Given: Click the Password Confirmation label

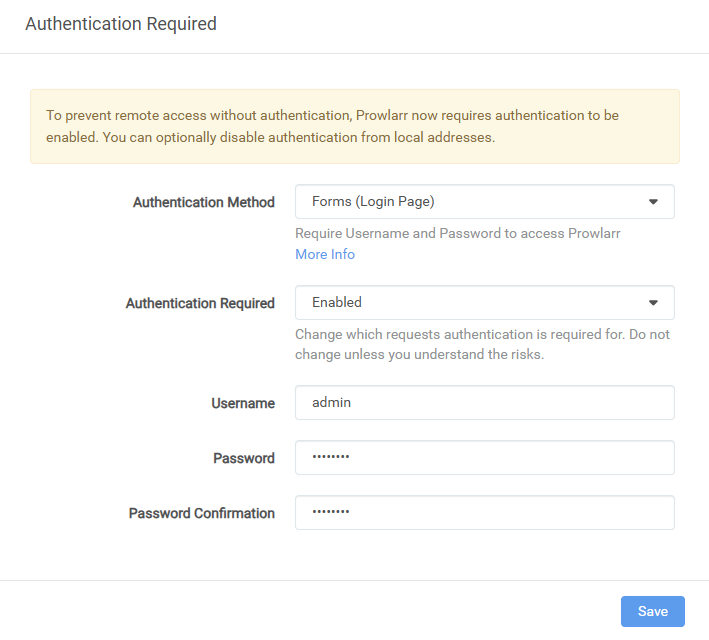Looking at the screenshot, I should coord(201,513).
